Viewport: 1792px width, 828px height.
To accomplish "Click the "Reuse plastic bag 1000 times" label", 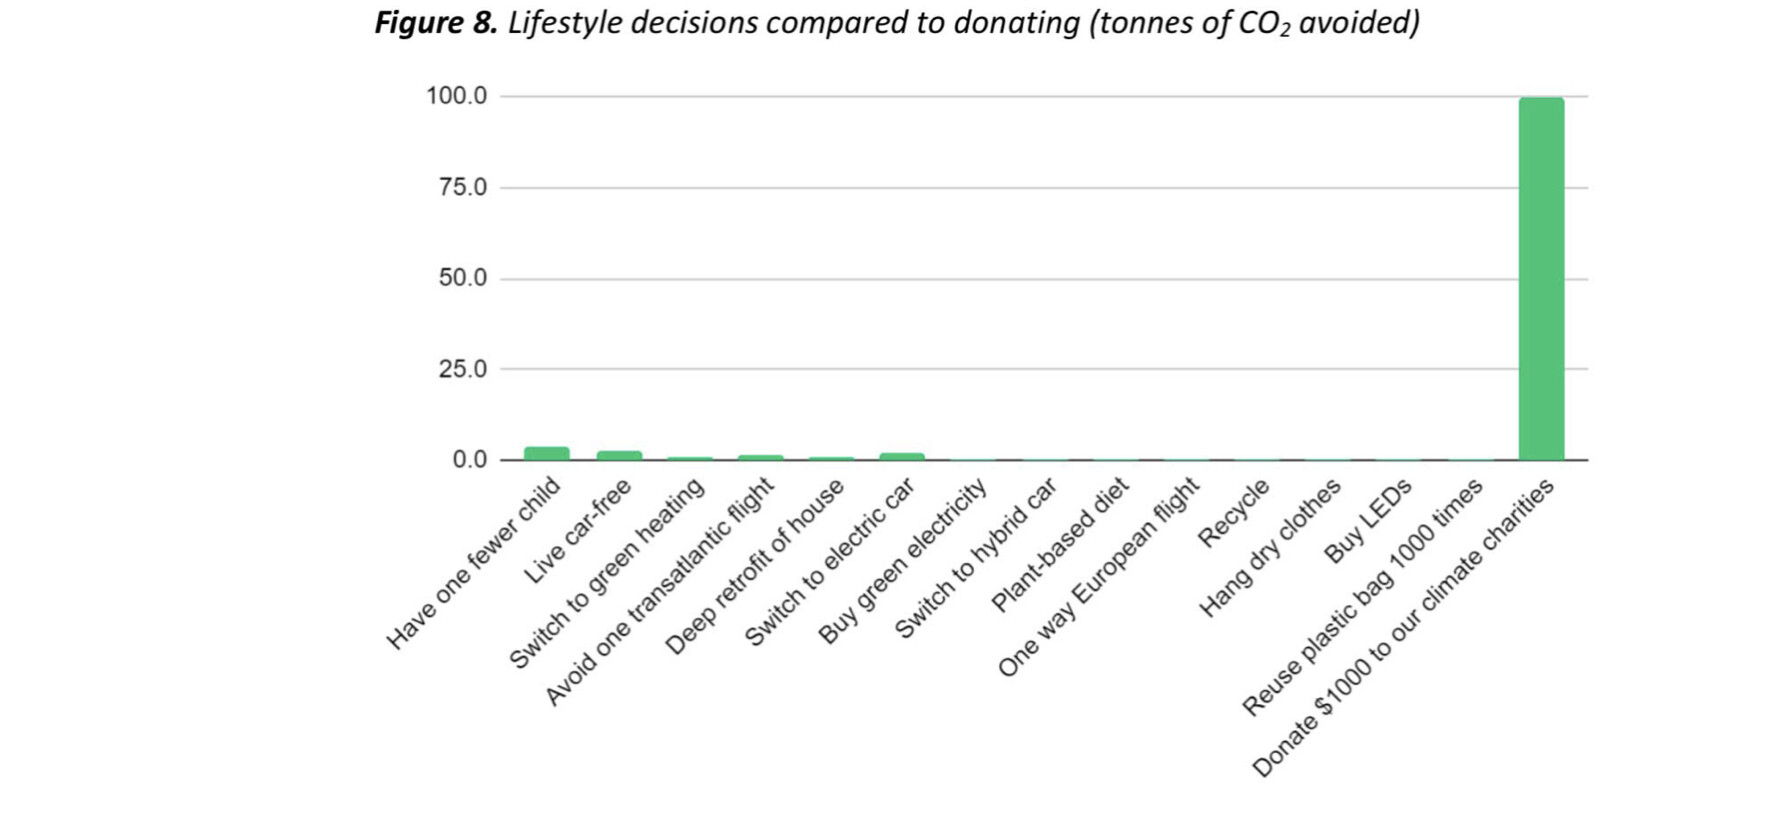I will click(x=1362, y=597).
